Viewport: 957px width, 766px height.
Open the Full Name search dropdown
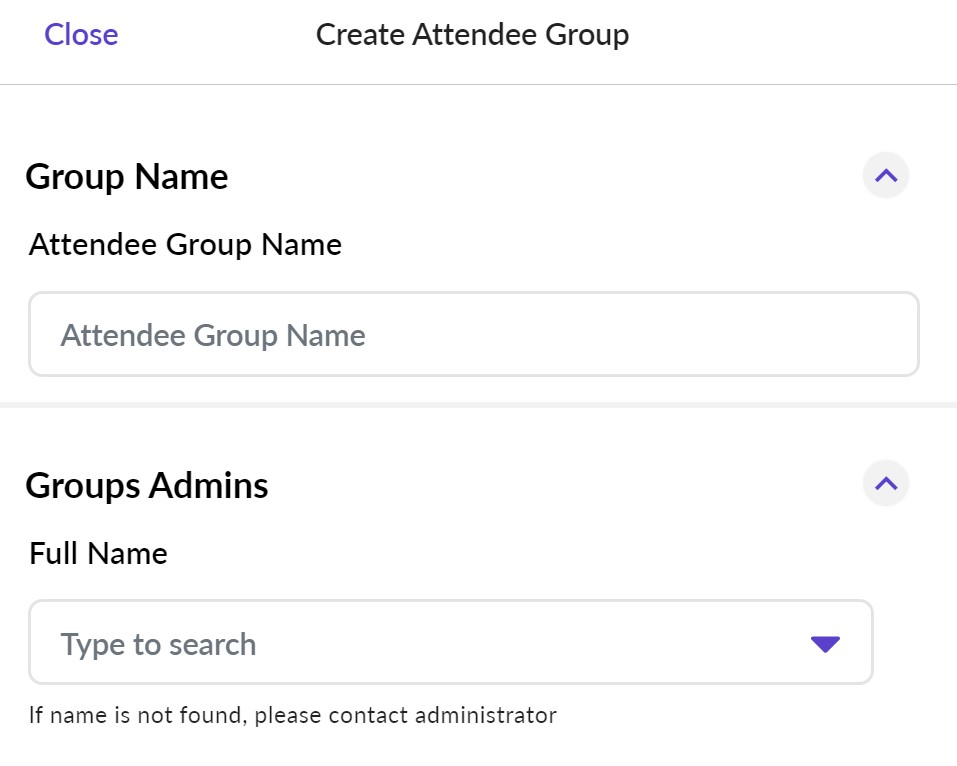(450, 643)
